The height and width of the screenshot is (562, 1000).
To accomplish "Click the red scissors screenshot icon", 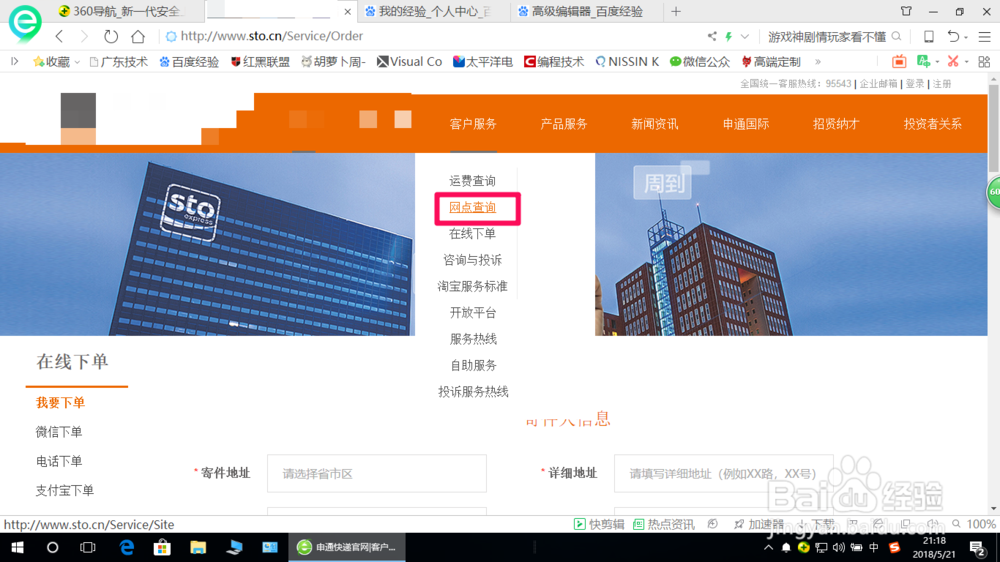I will pos(953,61).
